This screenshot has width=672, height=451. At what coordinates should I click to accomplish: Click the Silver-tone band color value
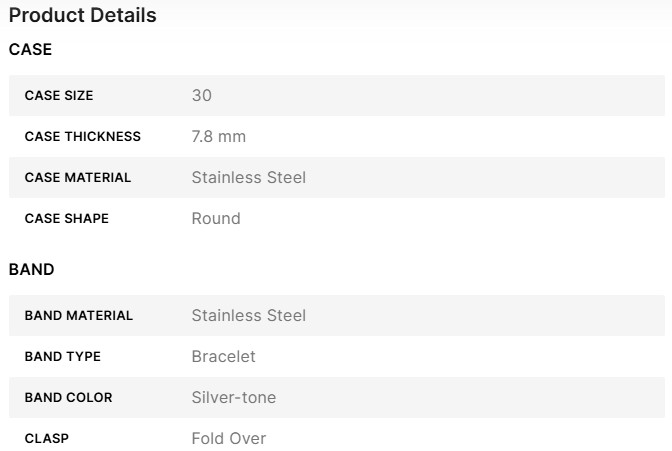(x=233, y=398)
